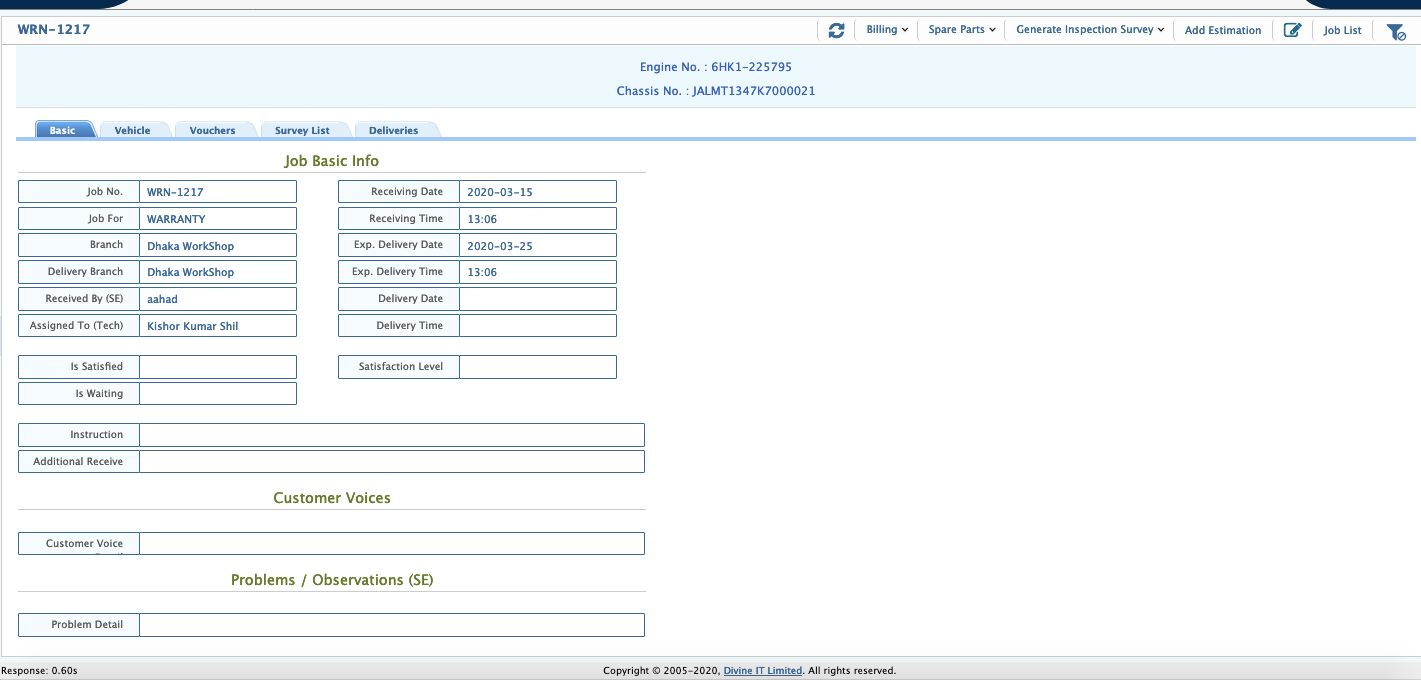Click the Customer Voice input box
1421x680 pixels.
[x=392, y=543]
